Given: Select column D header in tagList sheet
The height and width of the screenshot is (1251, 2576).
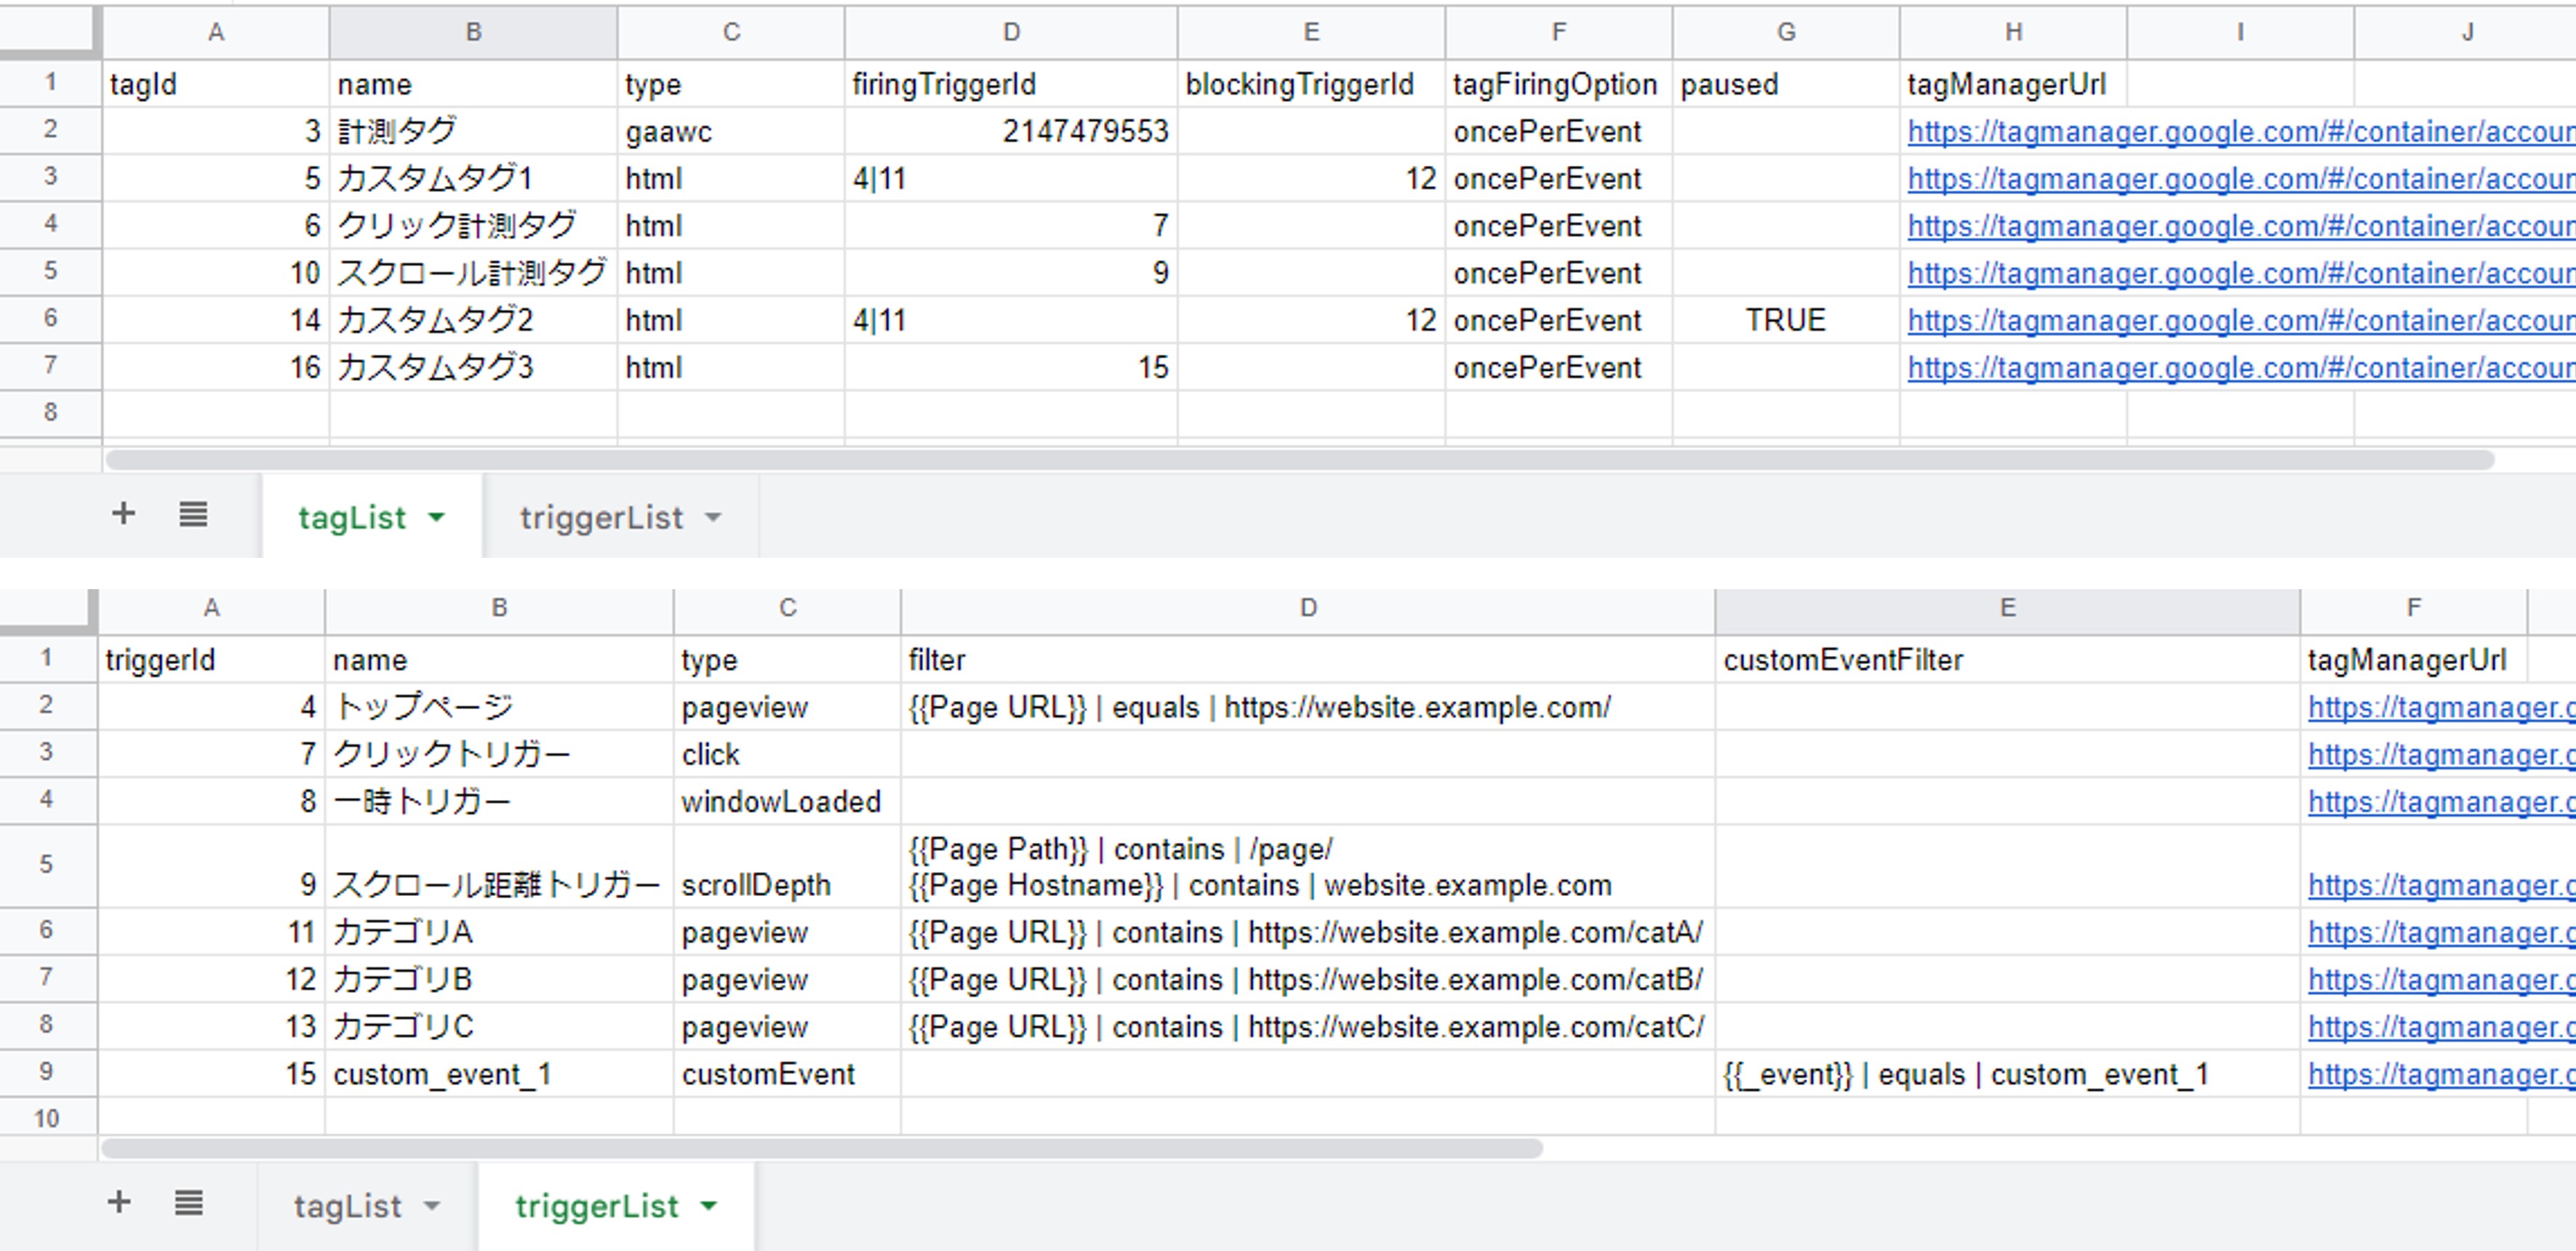Looking at the screenshot, I should (1011, 32).
